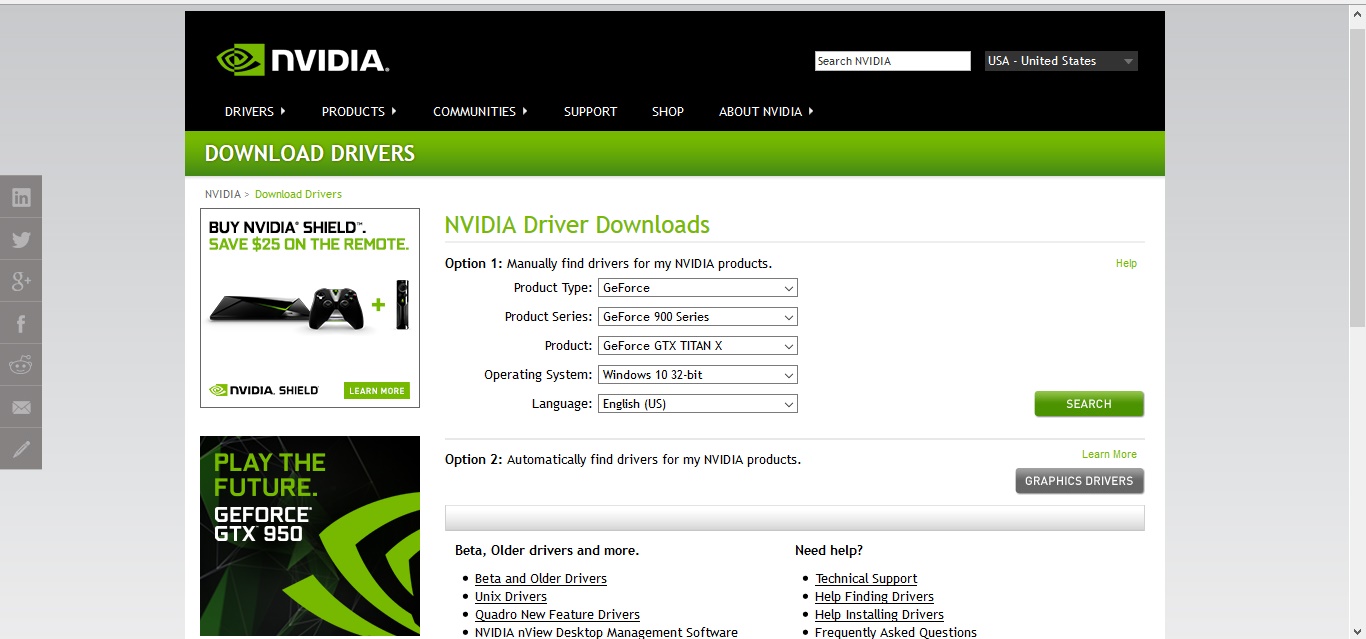Click the NVIDIA logo in header
1366x639 pixels.
[x=302, y=60]
